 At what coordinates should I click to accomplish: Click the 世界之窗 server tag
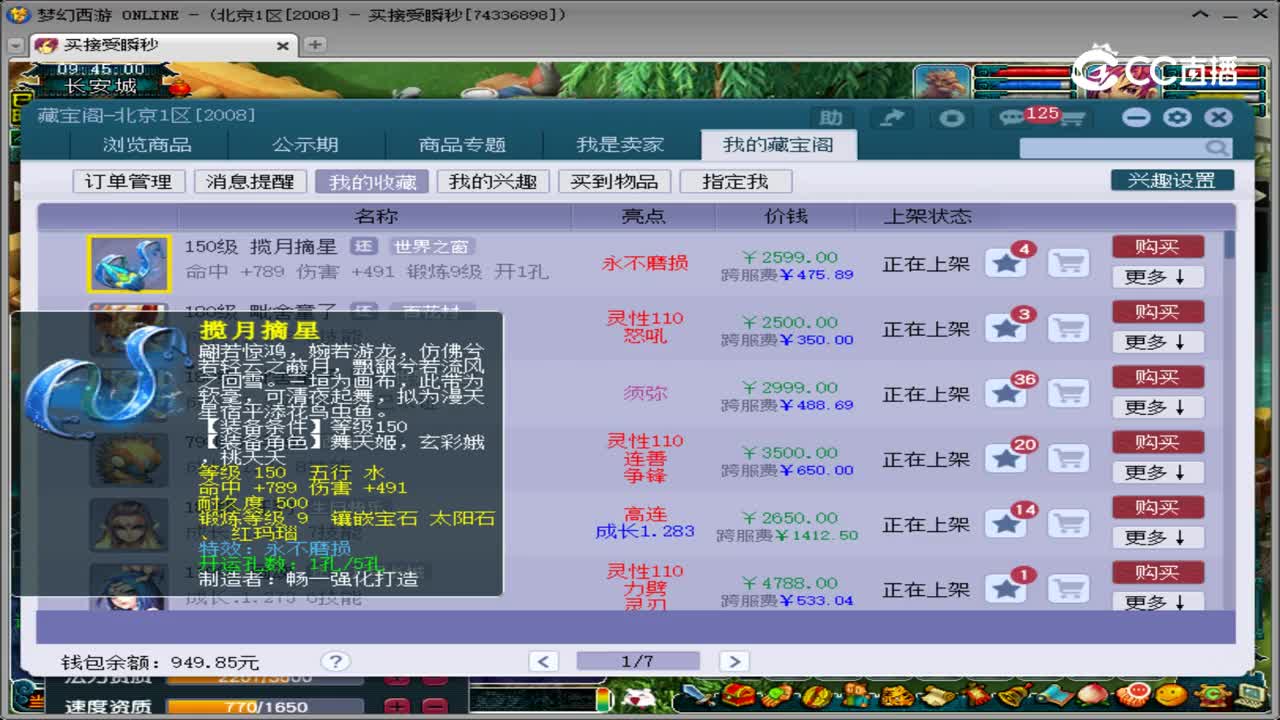tap(432, 246)
